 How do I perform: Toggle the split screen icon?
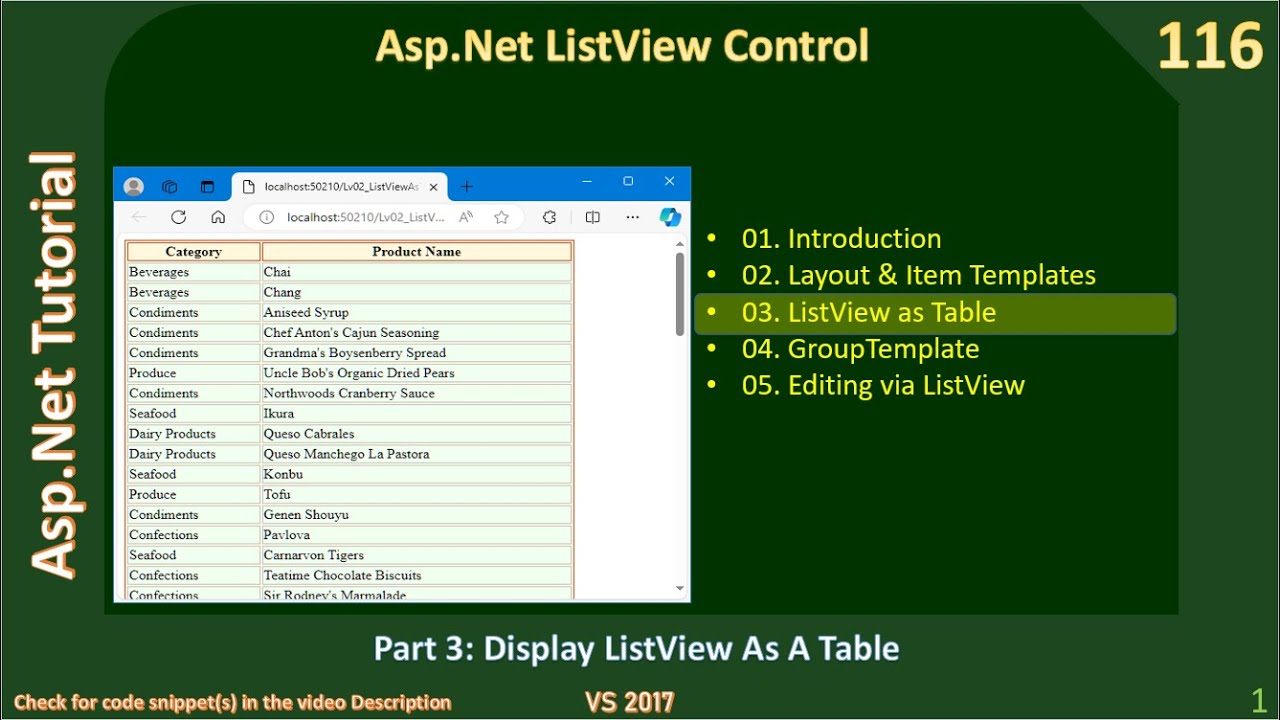click(593, 217)
